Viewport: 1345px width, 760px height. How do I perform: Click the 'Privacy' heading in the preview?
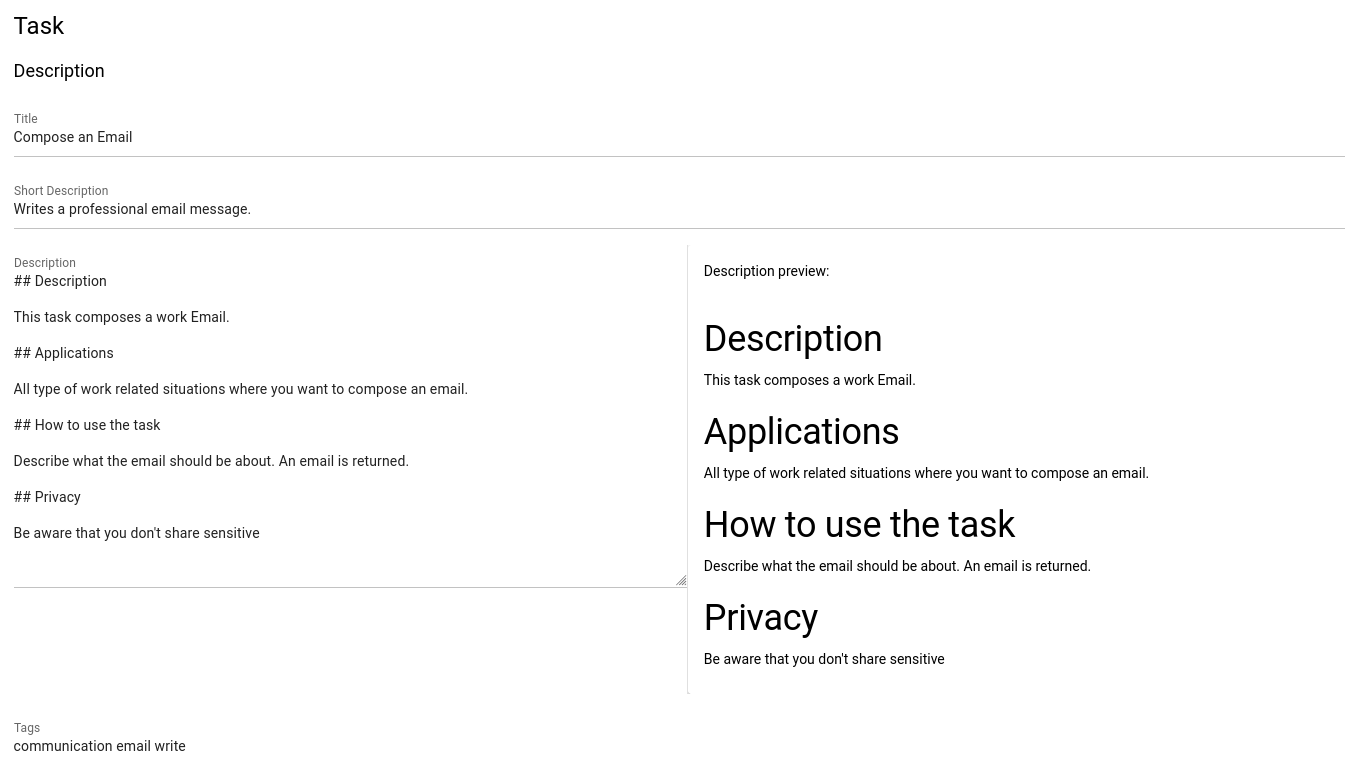pos(761,618)
